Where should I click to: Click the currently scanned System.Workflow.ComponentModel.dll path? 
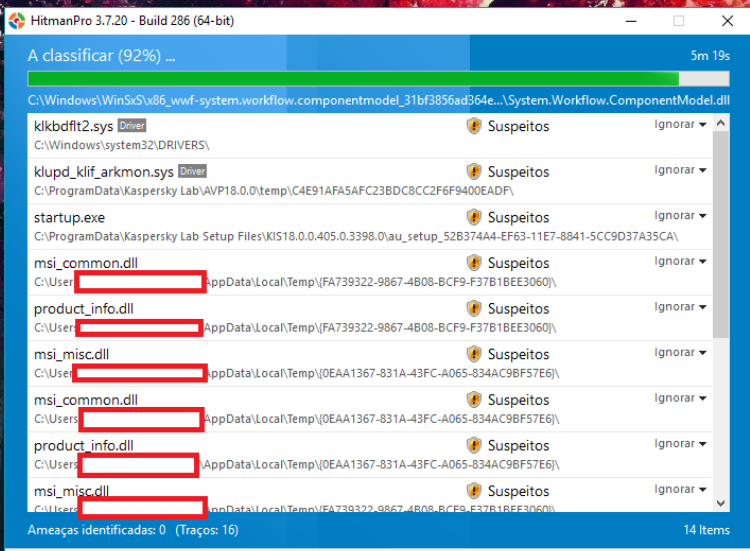coord(378,100)
